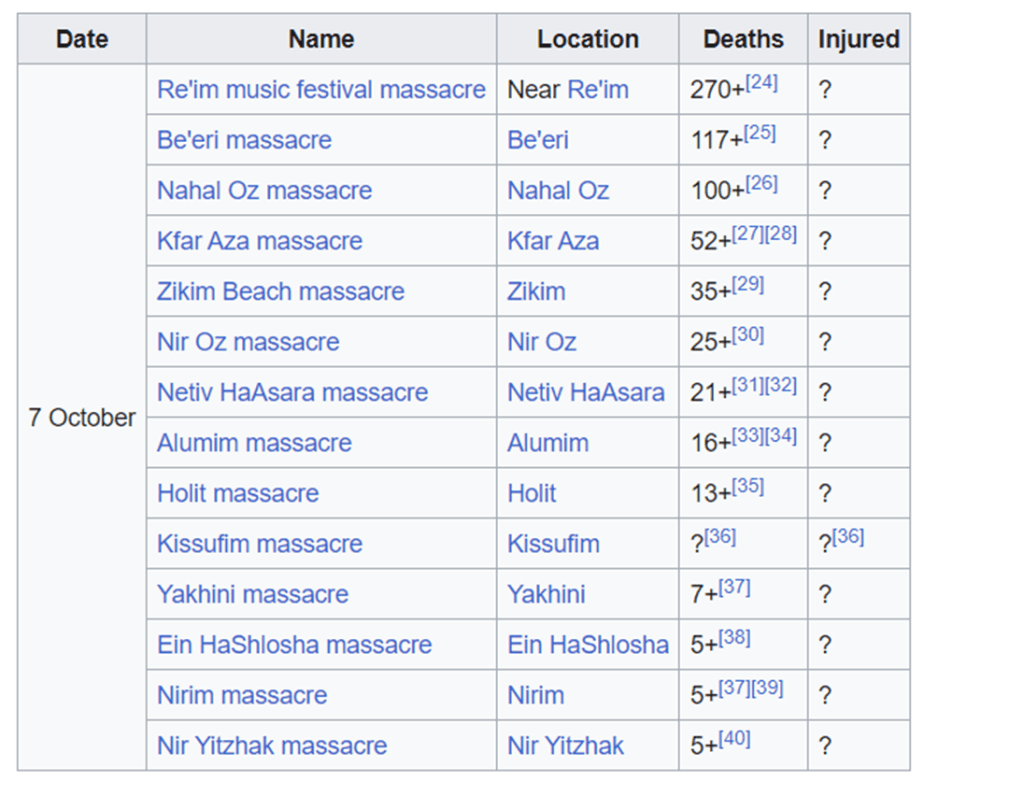Follow the Ein HaShlosha massacre link
1023x795 pixels.
coord(294,645)
